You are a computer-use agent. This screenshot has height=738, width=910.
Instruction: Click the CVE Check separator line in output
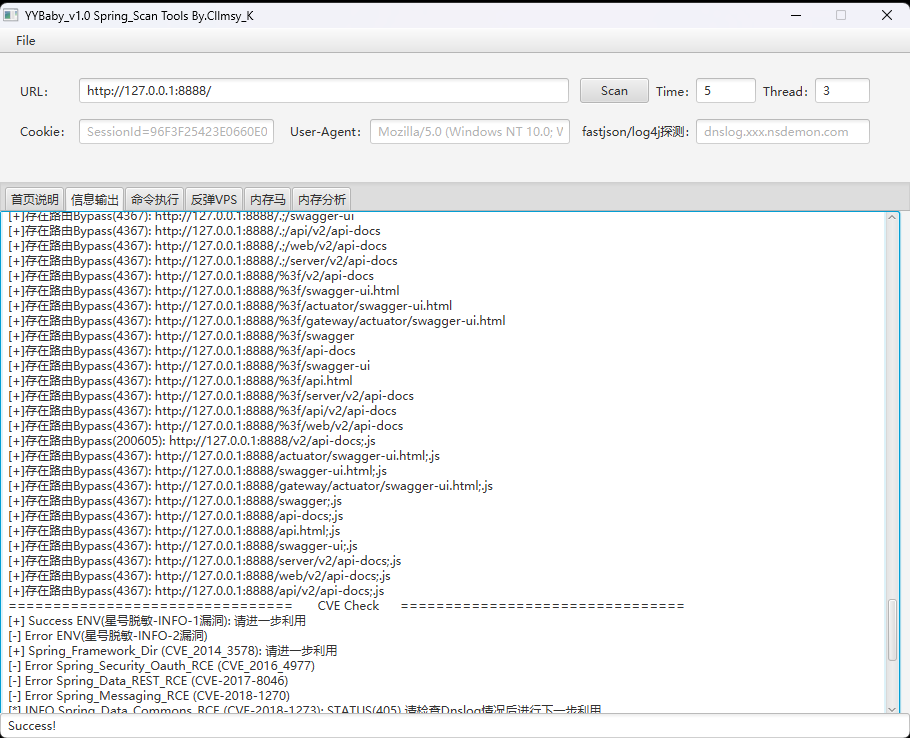(x=346, y=606)
